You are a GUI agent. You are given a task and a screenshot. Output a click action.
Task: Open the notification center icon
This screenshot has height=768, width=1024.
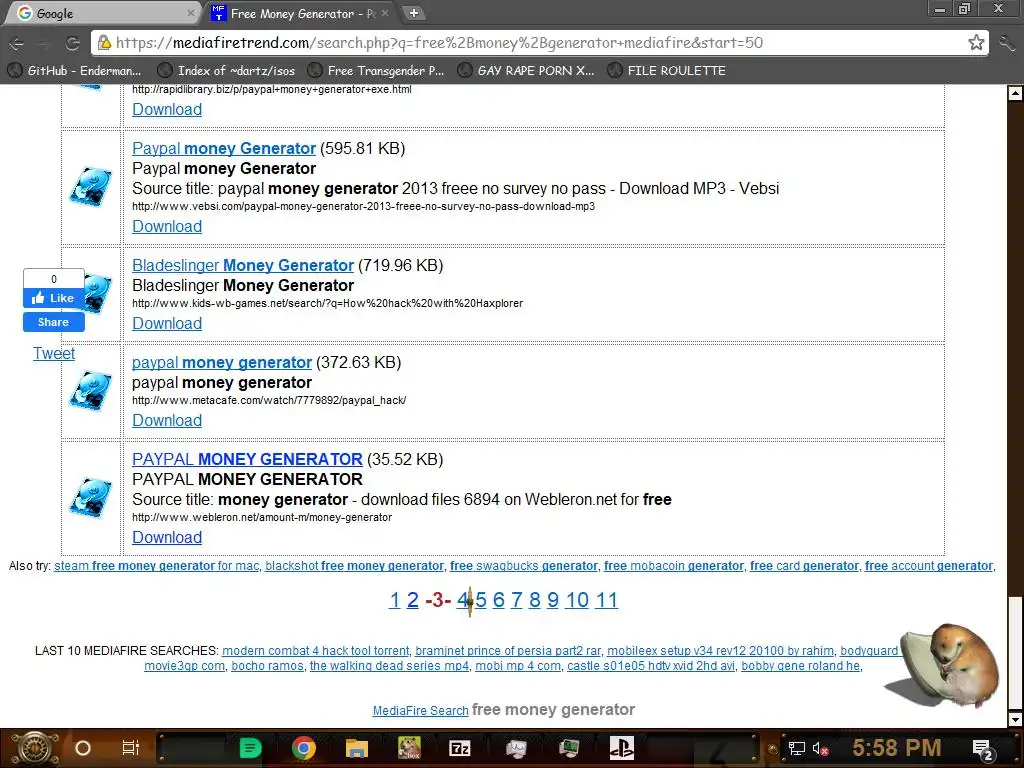[x=983, y=749]
